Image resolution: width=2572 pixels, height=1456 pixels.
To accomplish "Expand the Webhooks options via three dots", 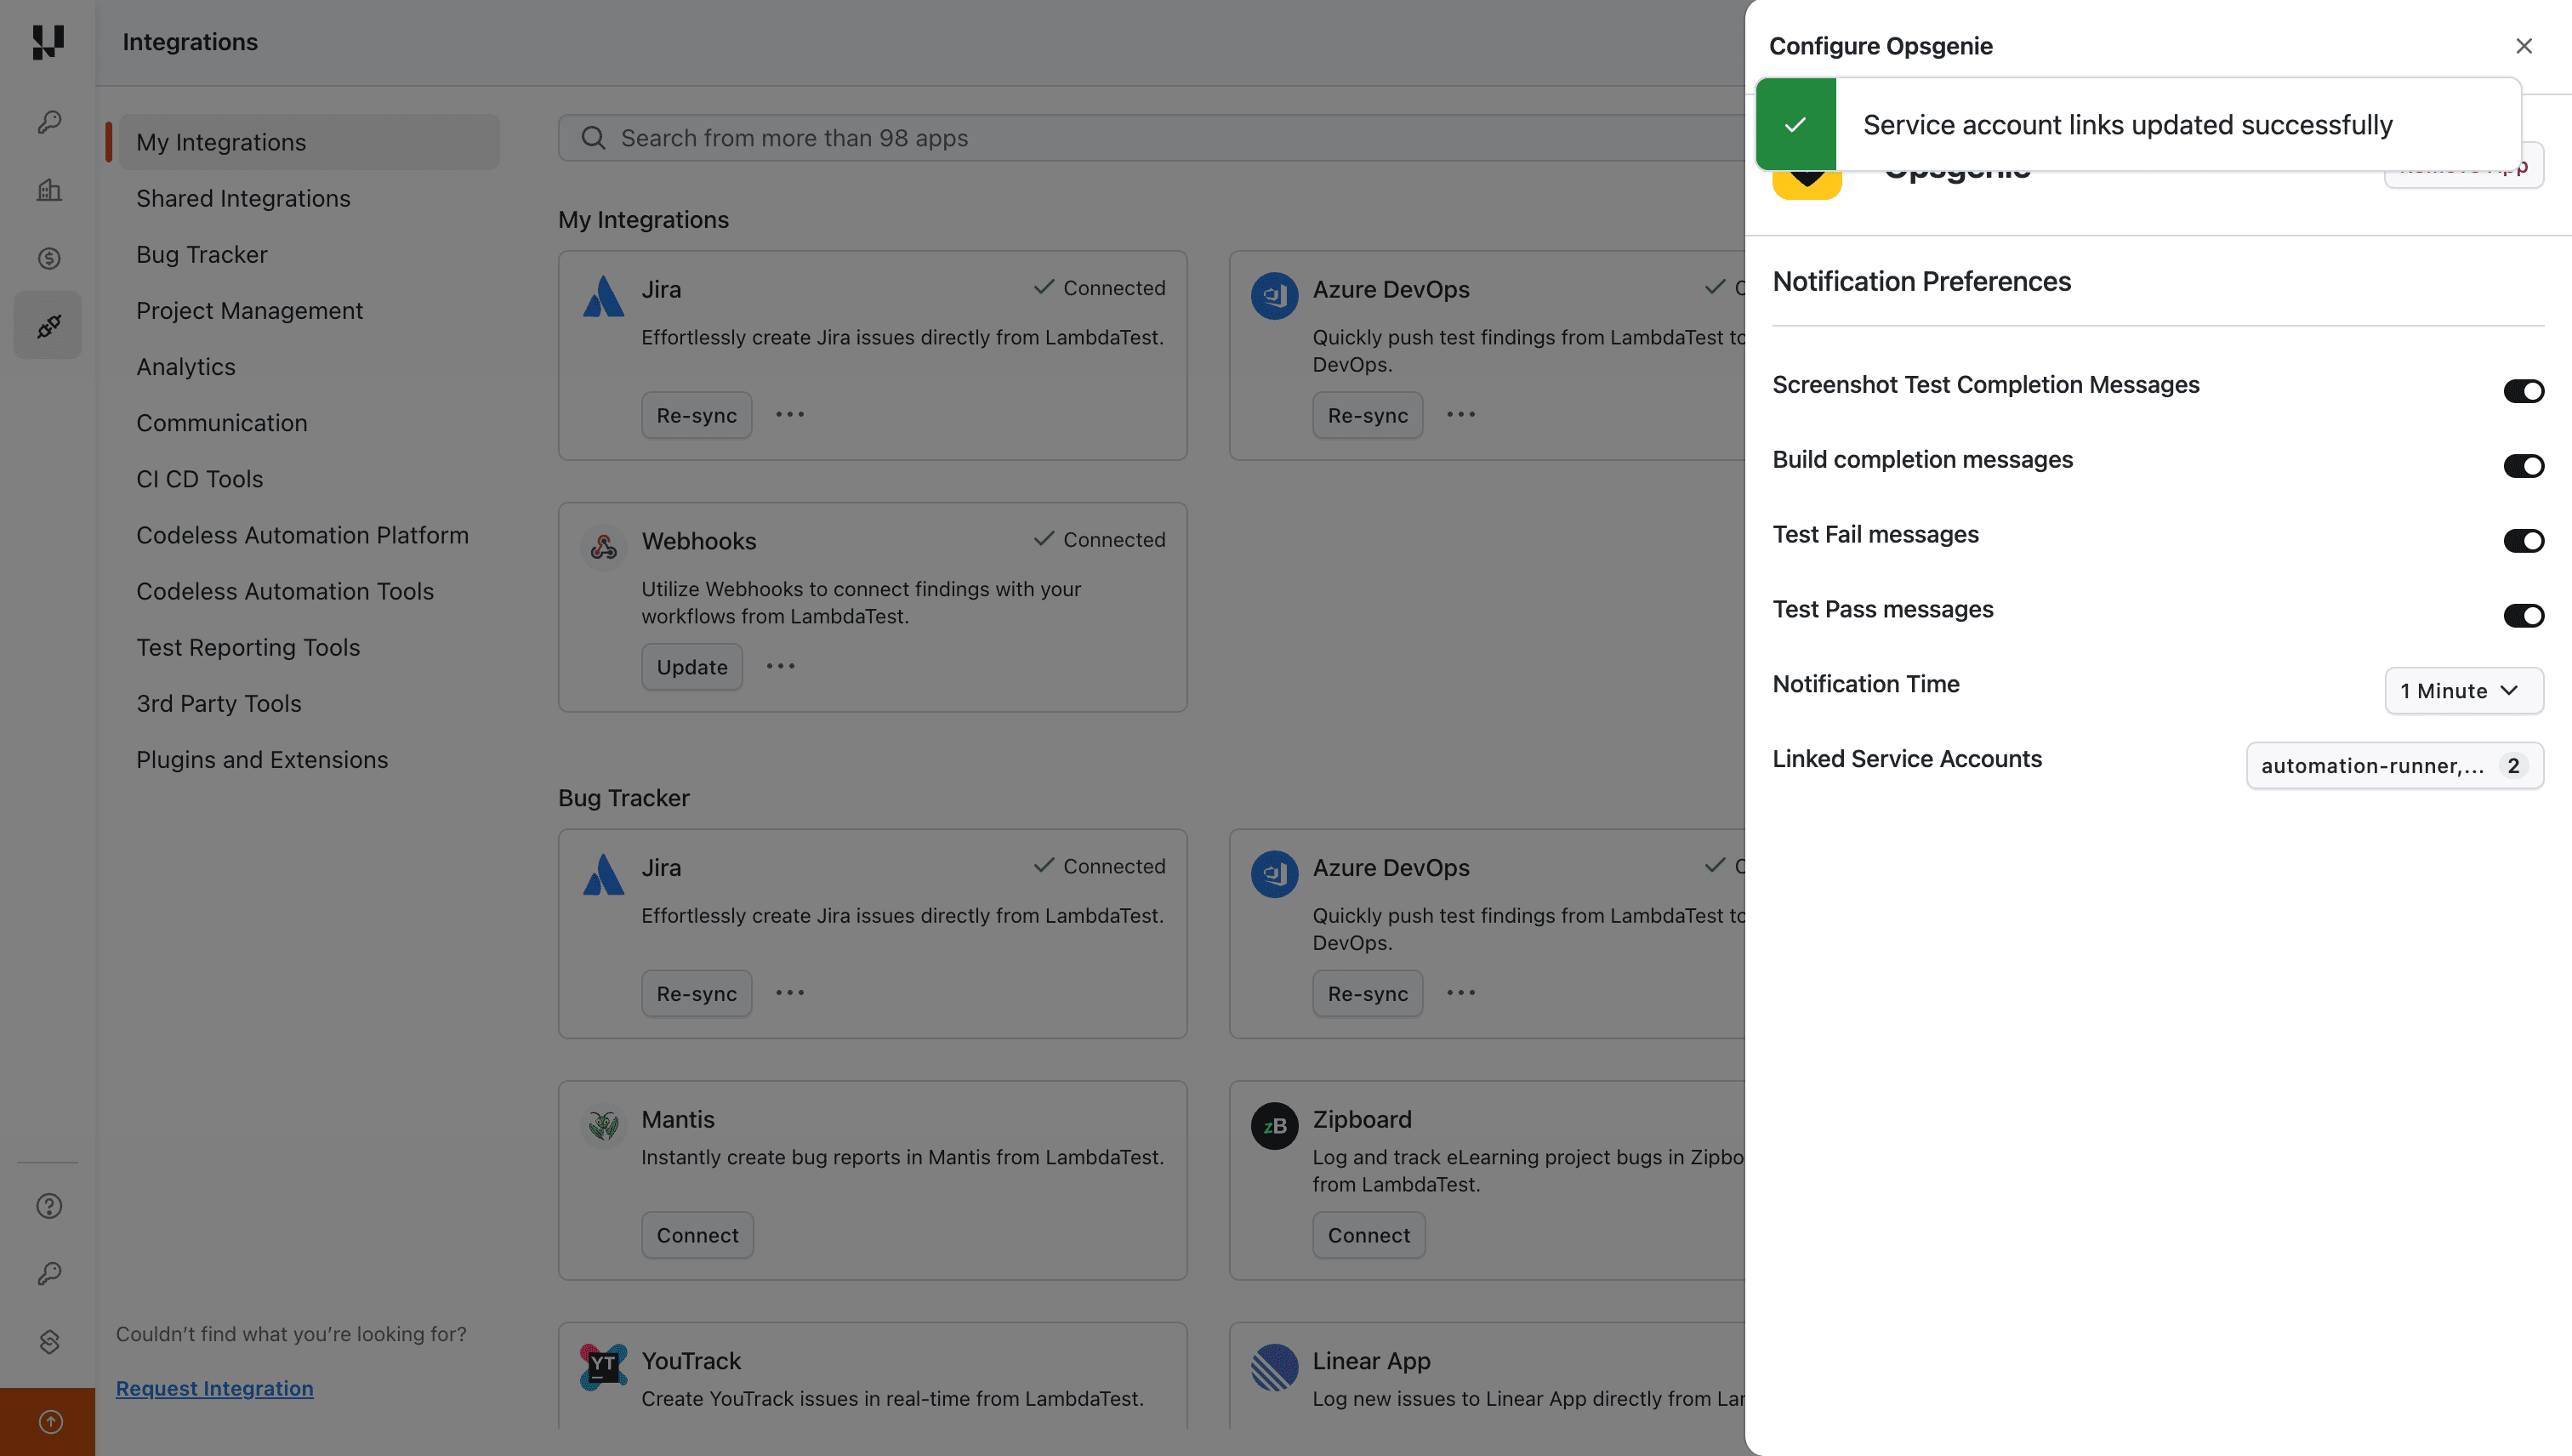I will [x=781, y=666].
